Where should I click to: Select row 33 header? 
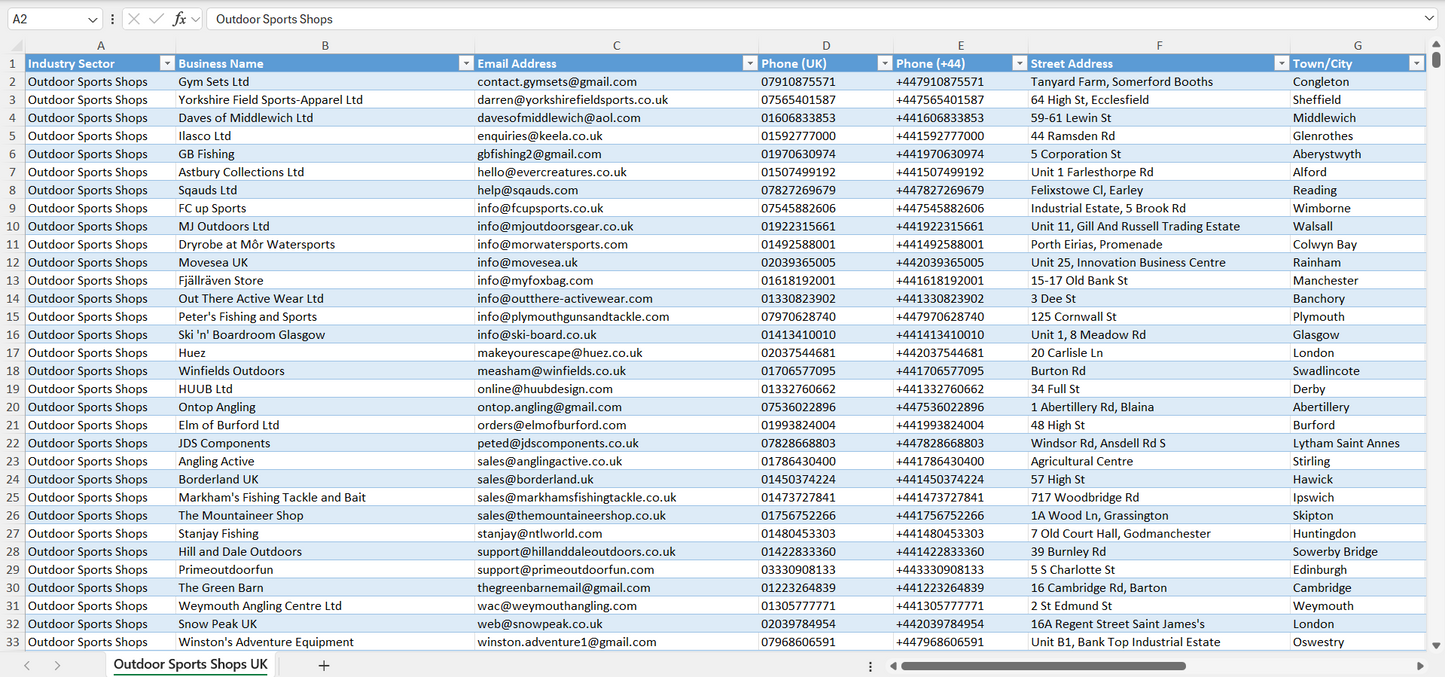pyautogui.click(x=13, y=642)
